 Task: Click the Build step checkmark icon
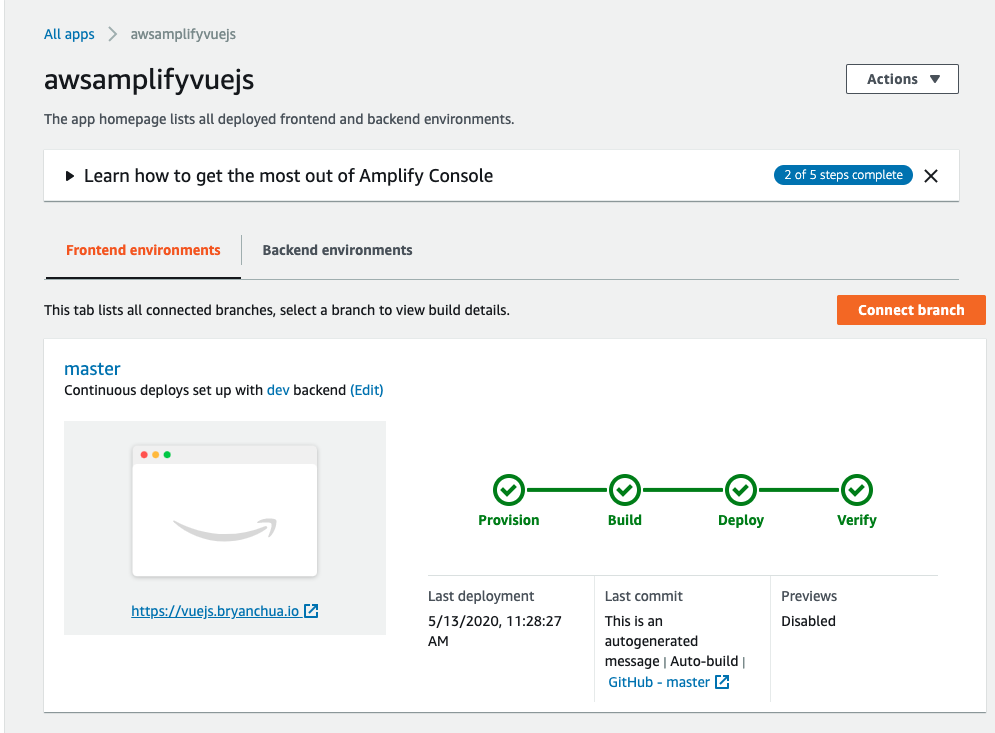pyautogui.click(x=625, y=490)
